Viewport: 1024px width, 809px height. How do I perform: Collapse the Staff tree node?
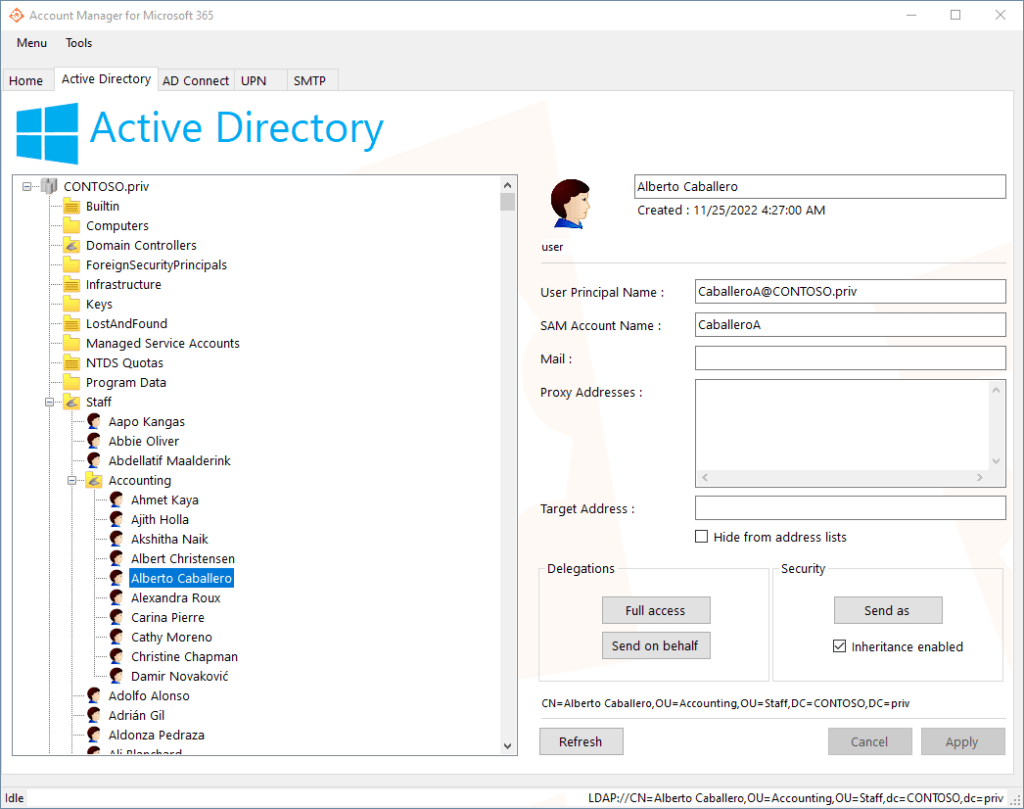click(x=49, y=402)
